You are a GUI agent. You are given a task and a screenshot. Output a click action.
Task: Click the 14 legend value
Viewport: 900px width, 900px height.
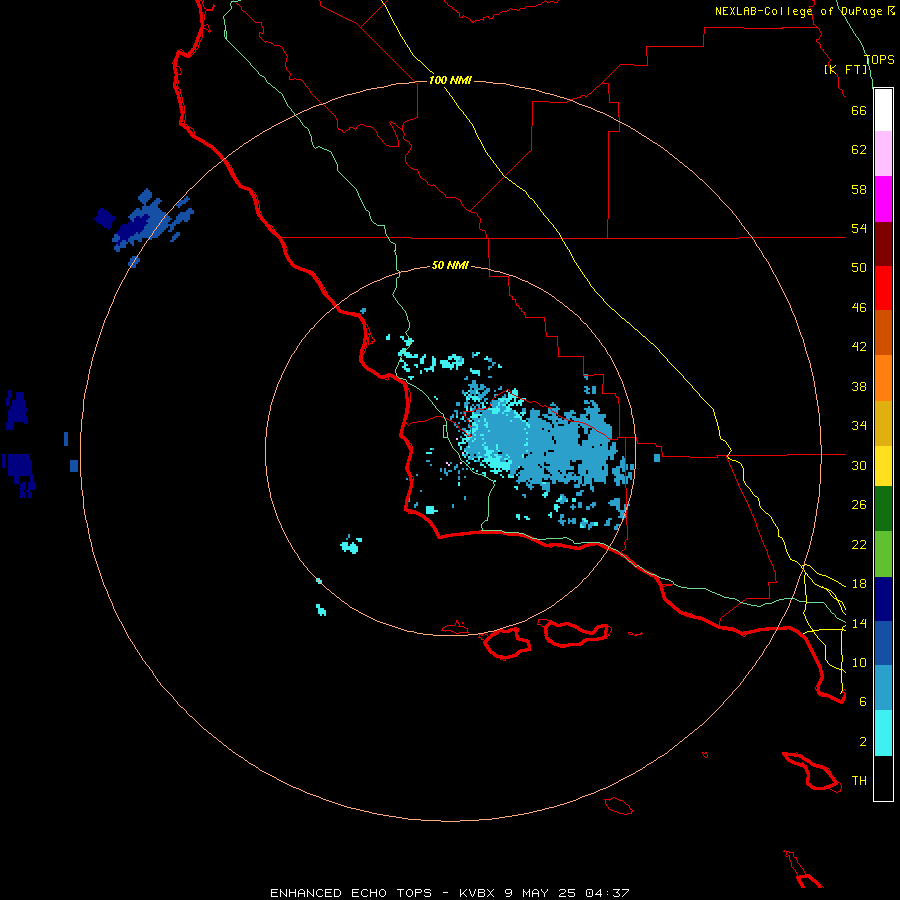click(x=859, y=623)
